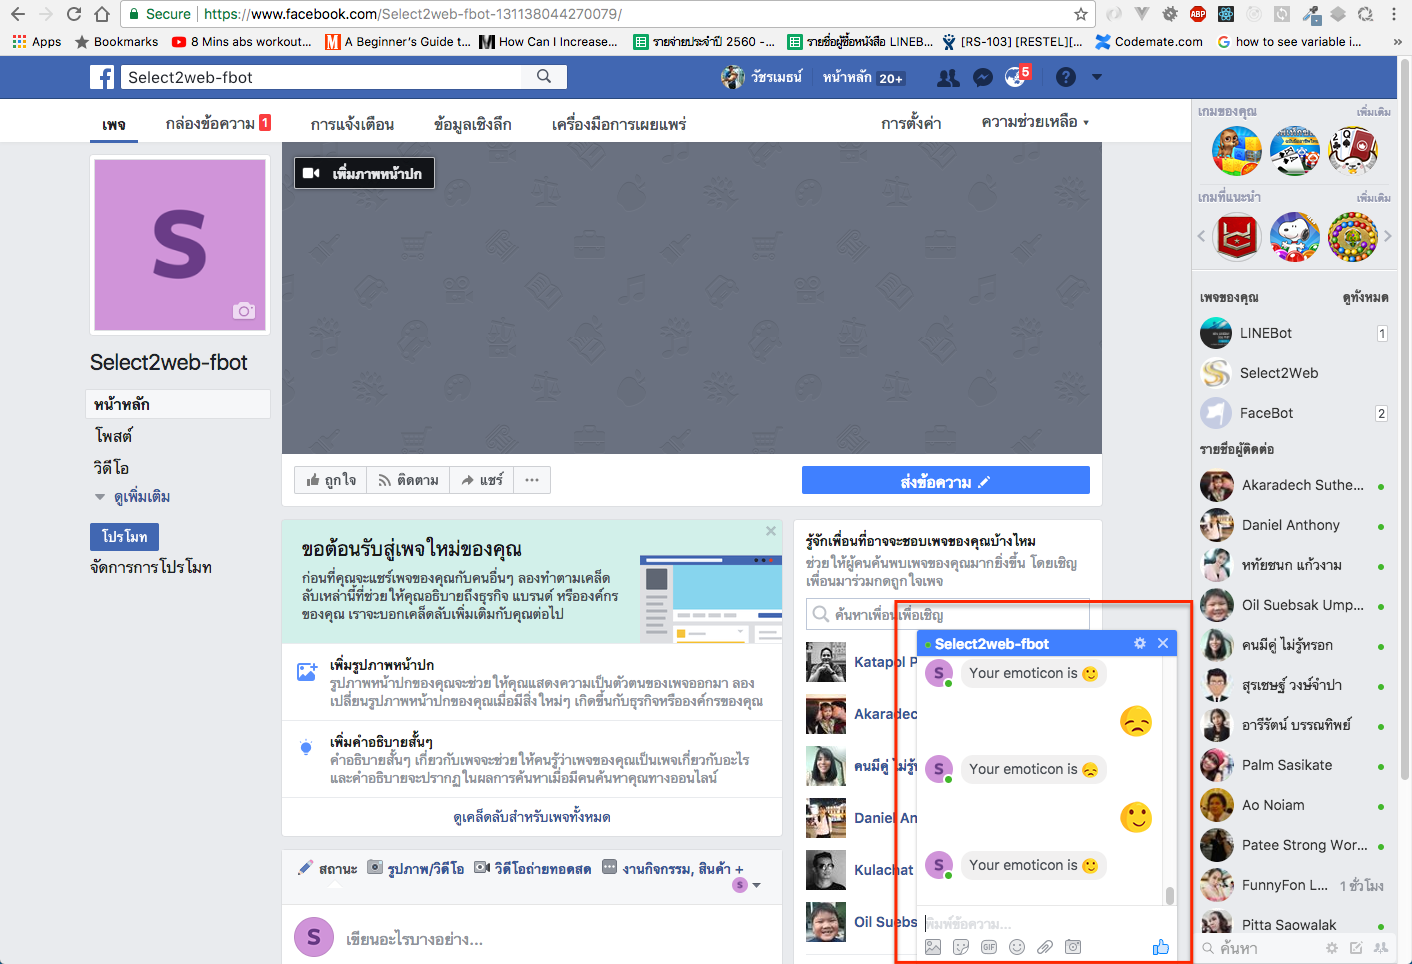1412x964 pixels.
Task: Open Chrome menu with three dots
Action: pyautogui.click(x=1394, y=14)
